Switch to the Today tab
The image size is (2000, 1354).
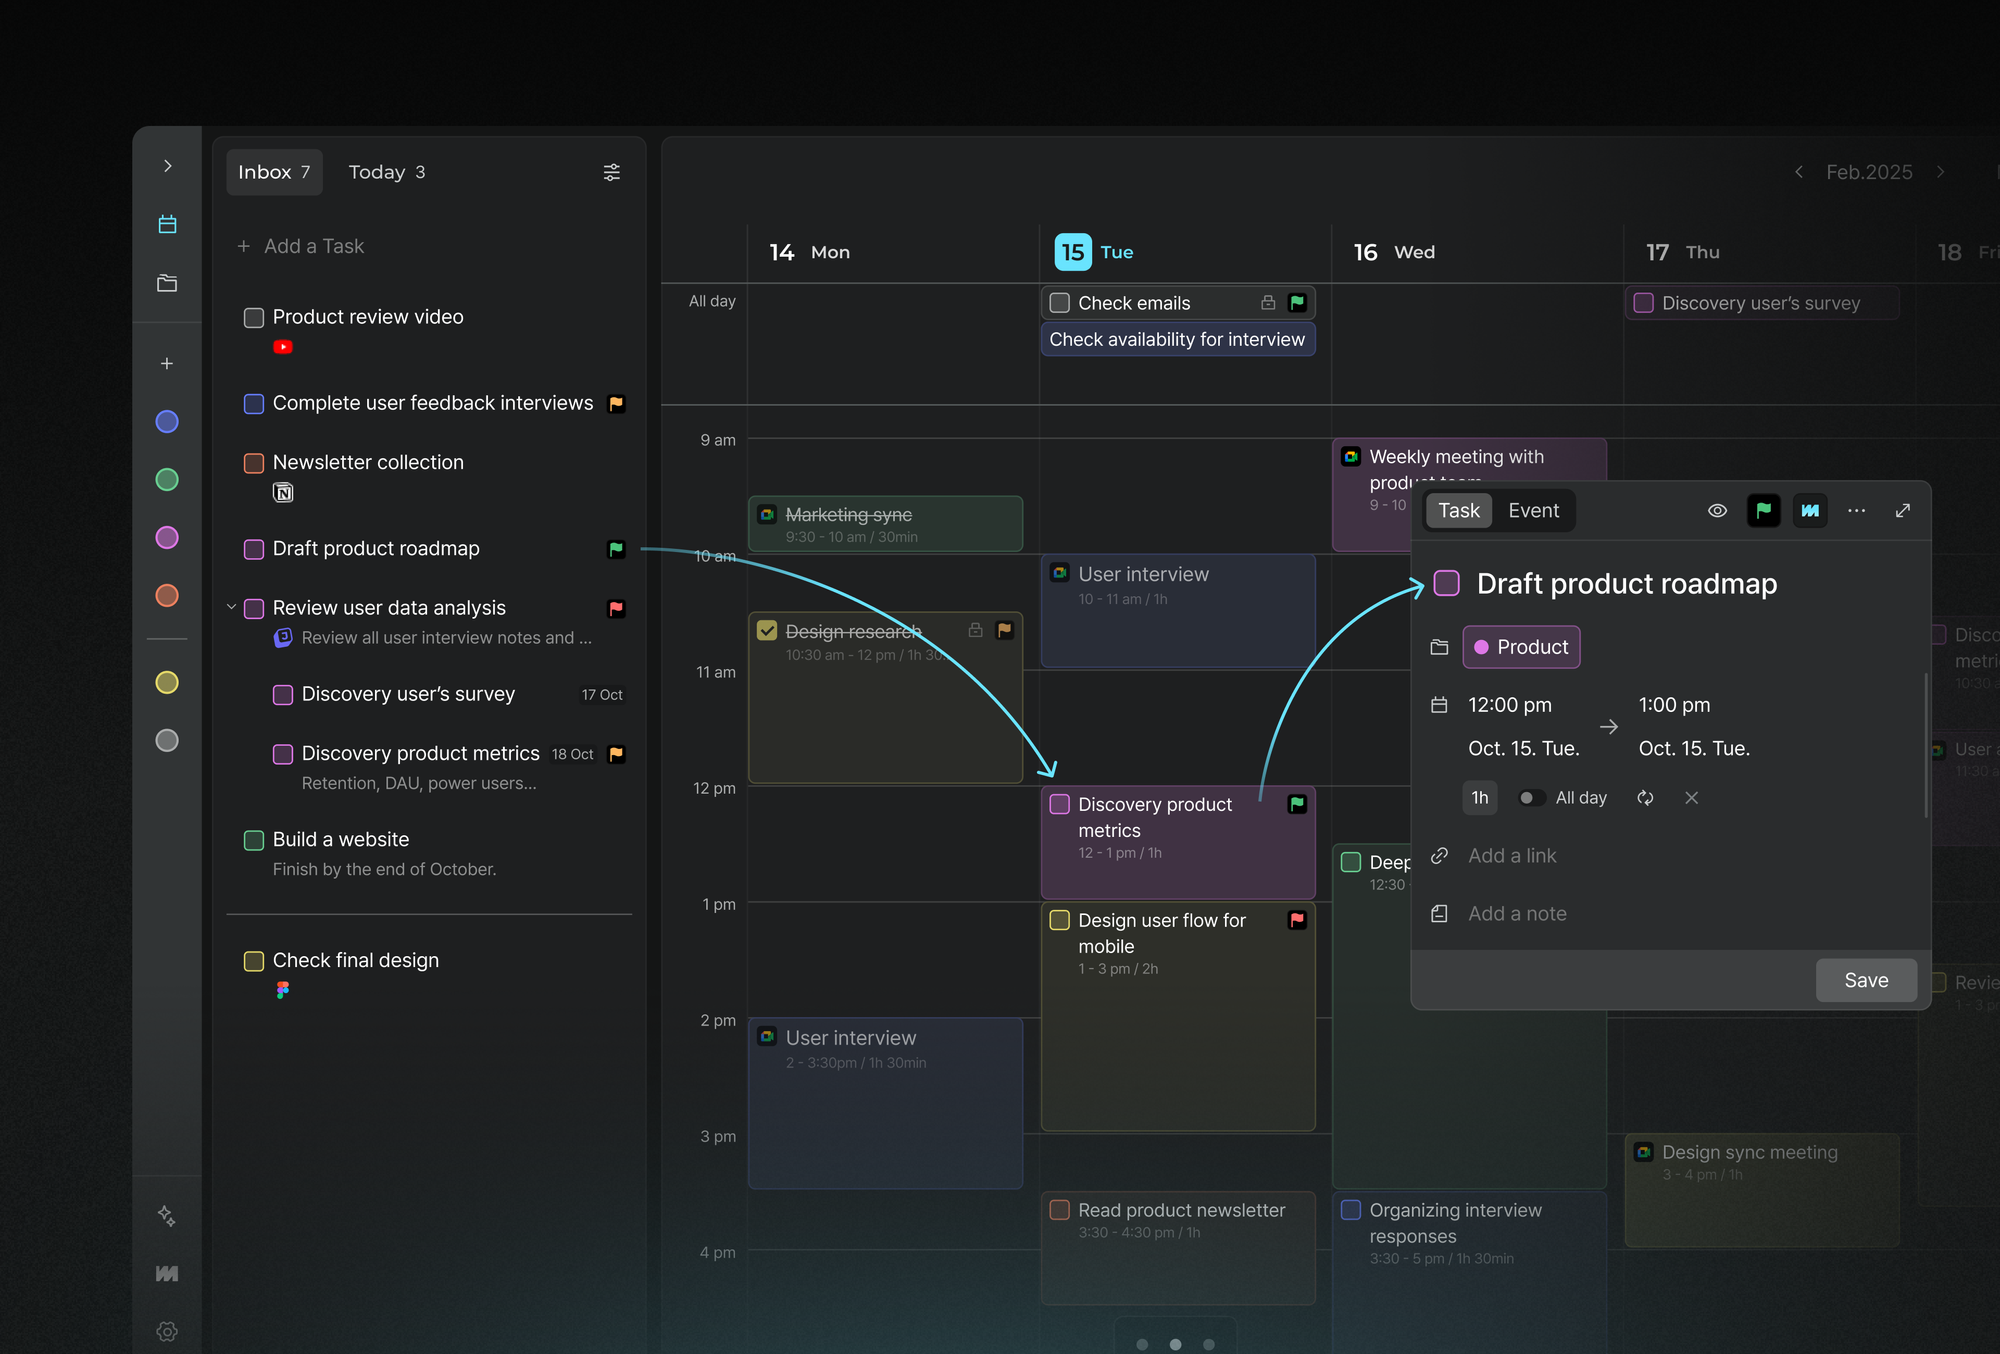tap(387, 172)
